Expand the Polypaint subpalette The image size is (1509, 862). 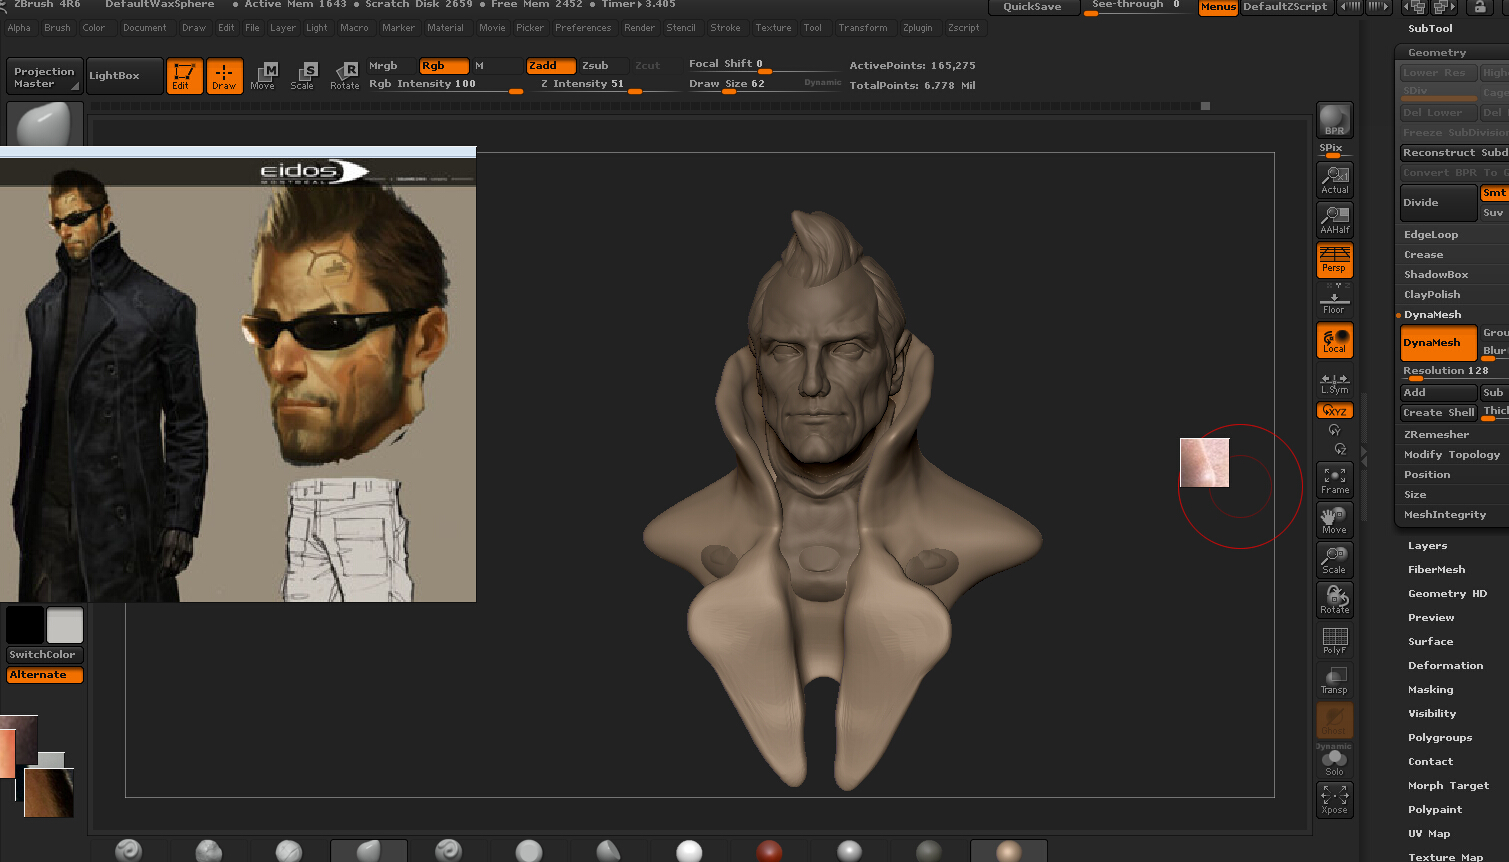[1435, 810]
